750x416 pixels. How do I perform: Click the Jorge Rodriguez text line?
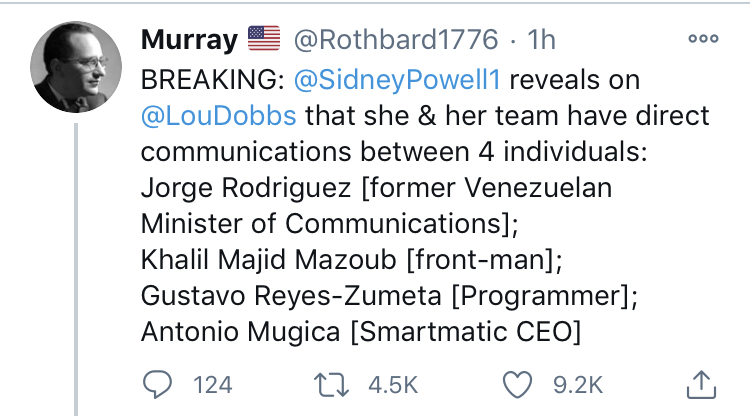pyautogui.click(x=376, y=187)
